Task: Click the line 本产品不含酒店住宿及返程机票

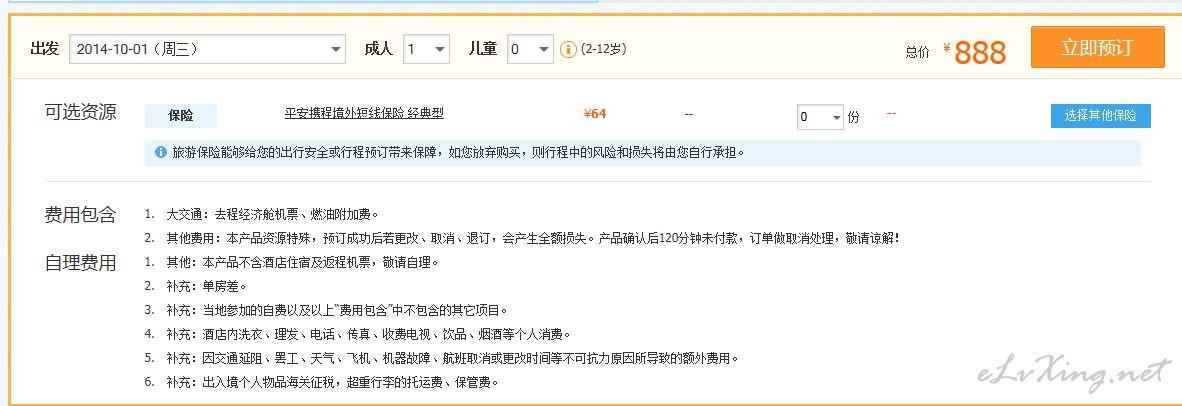Action: point(302,263)
